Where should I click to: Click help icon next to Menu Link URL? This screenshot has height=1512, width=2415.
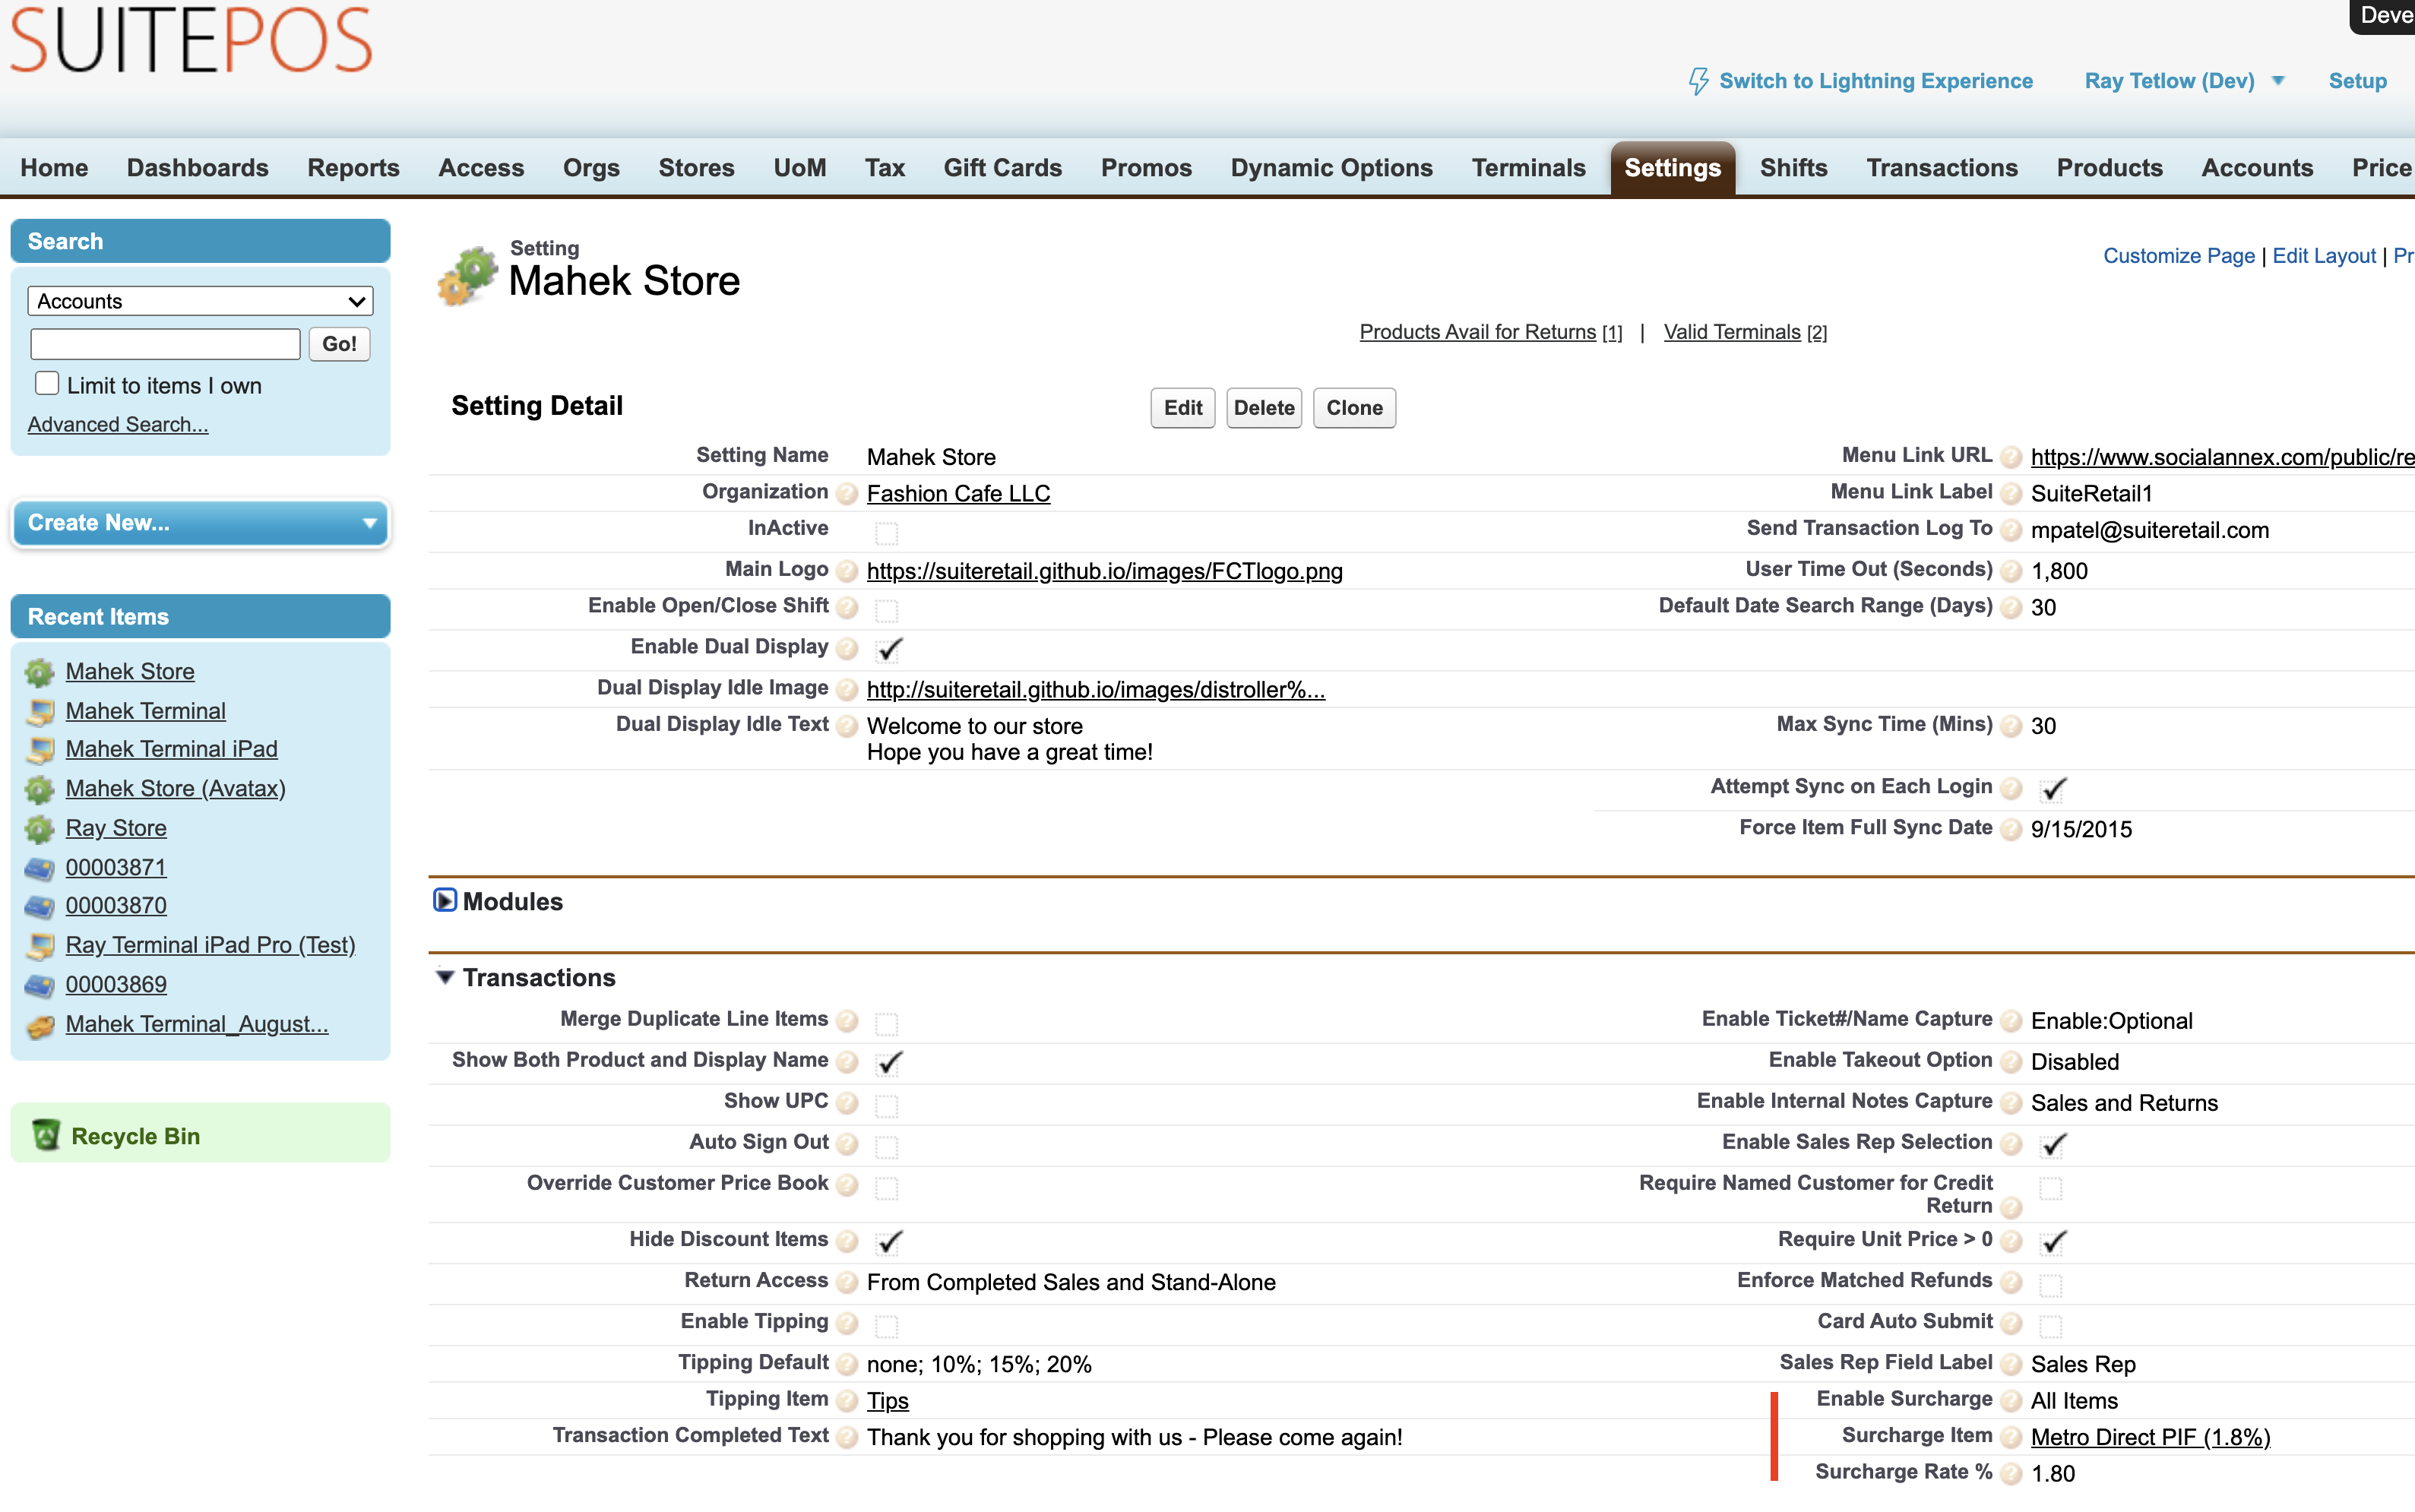click(x=2011, y=458)
